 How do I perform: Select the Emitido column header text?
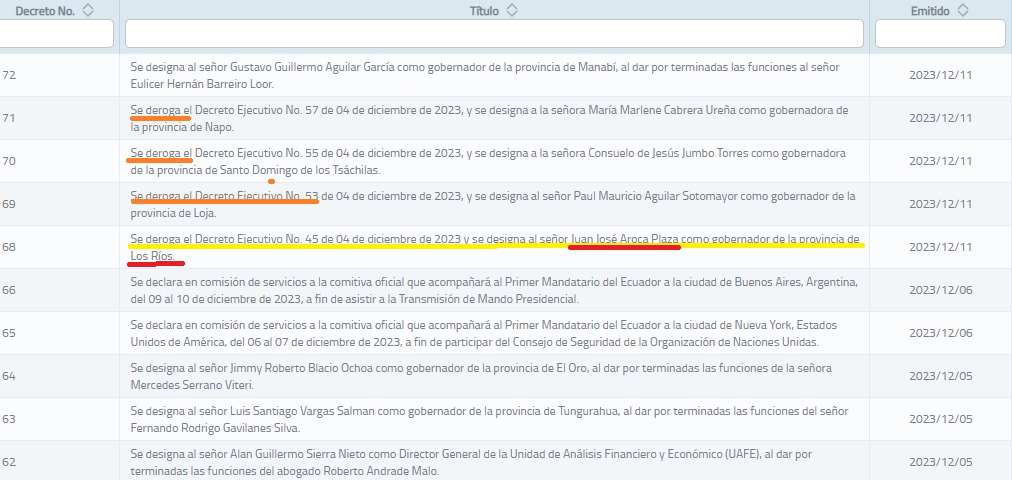coord(930,11)
